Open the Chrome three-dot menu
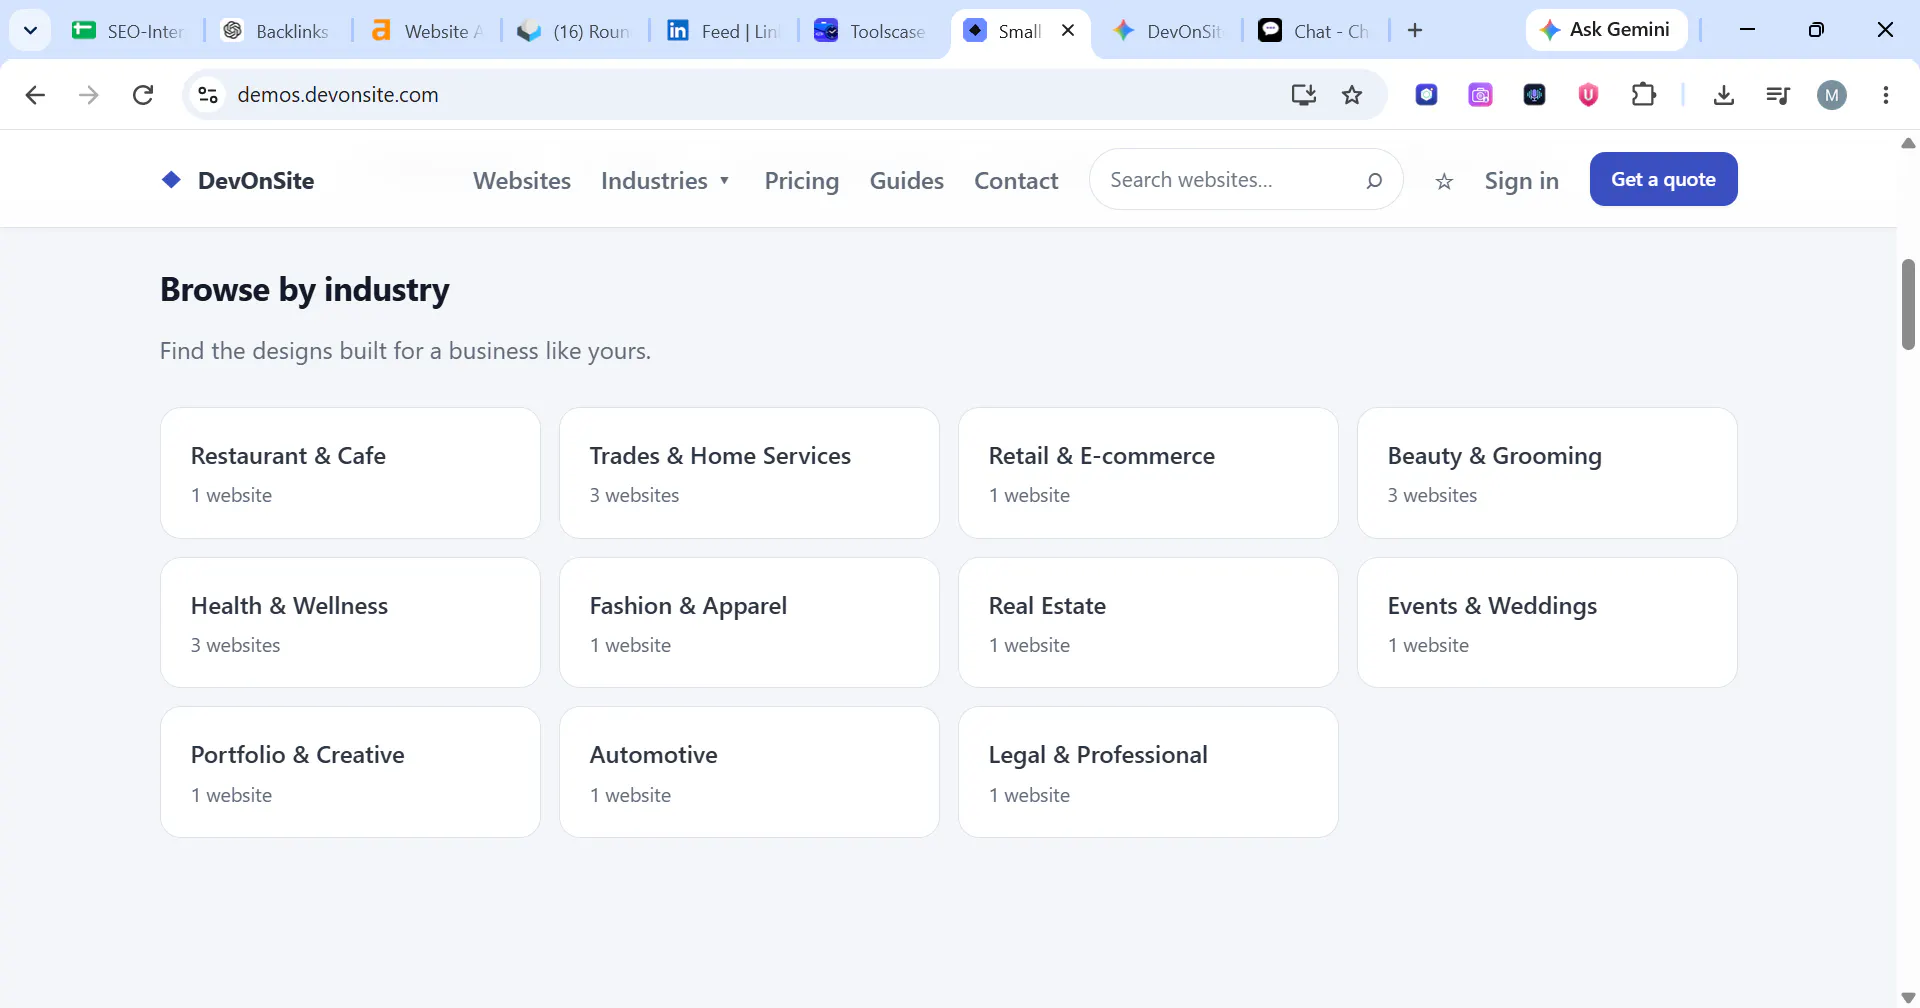The image size is (1920, 1008). (x=1886, y=95)
